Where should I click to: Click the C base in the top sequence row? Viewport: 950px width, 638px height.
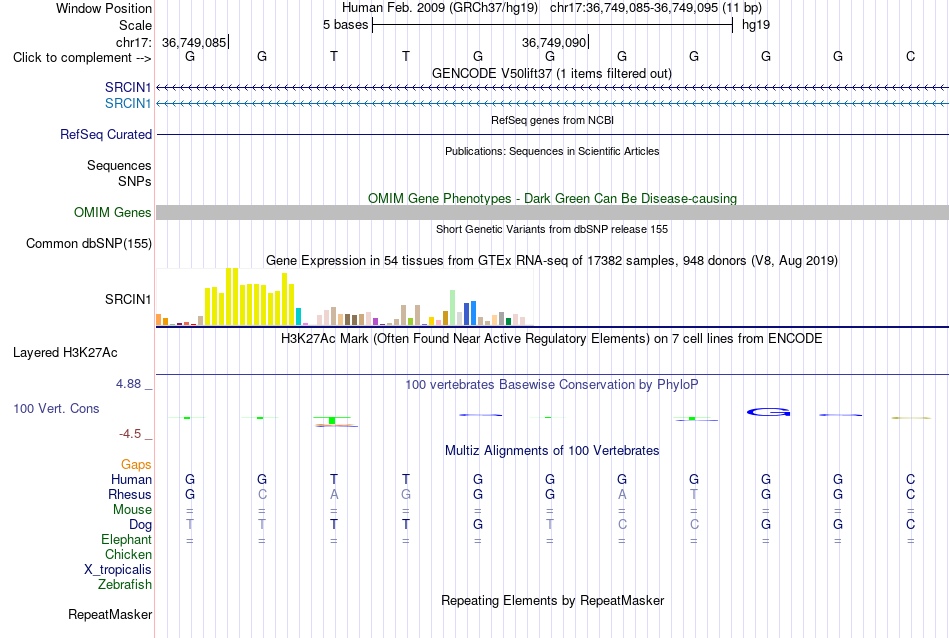(910, 56)
